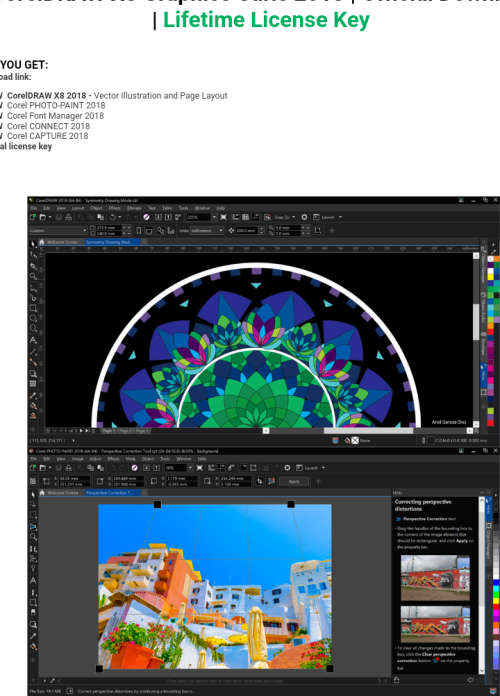The image size is (500, 696).
Task: Click the home icon beside Welcome Screen tab in CorelDRAW
Action: (x=42, y=242)
